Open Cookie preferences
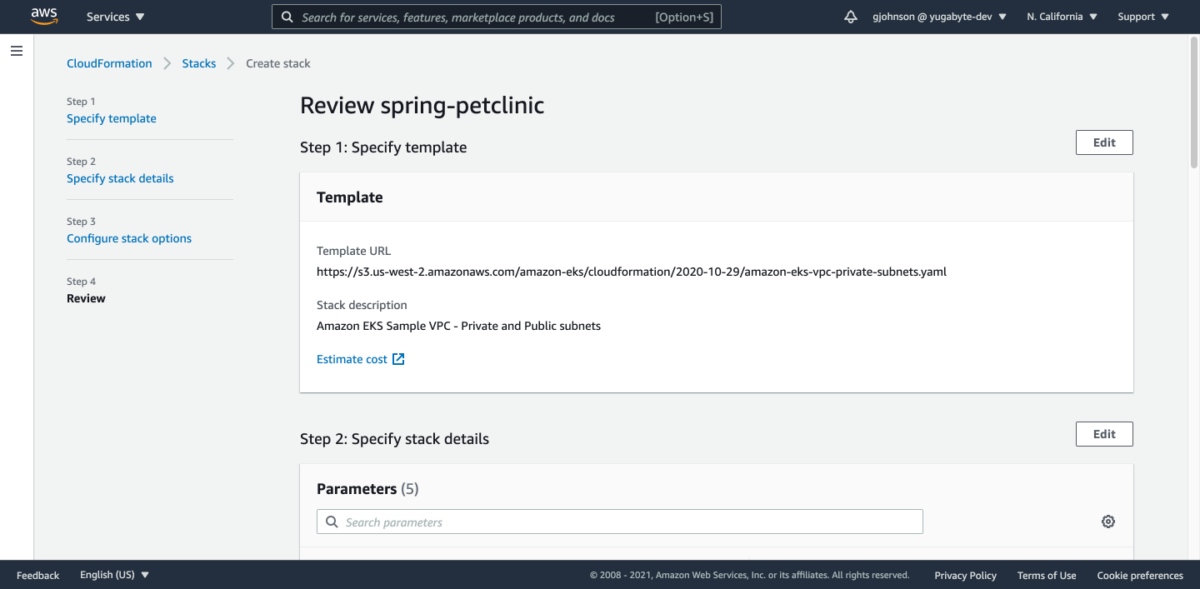Screen dimensions: 1200x589 (1139, 575)
